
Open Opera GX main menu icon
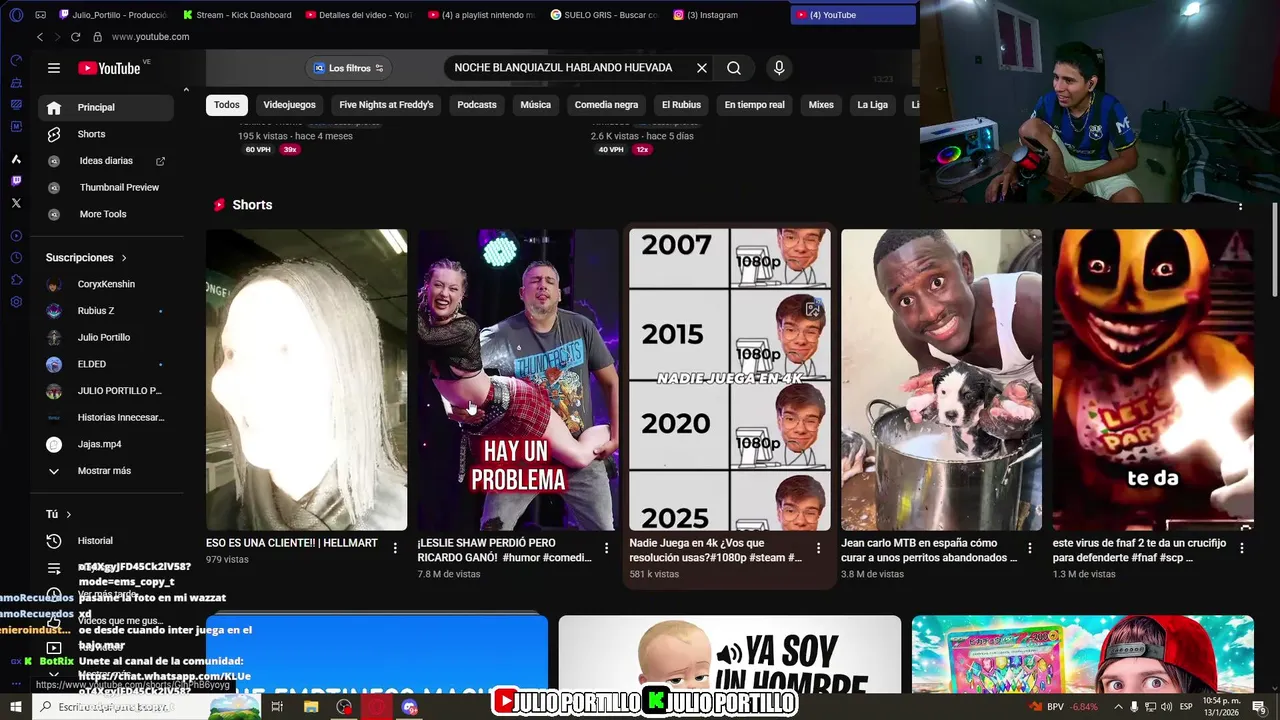click(16, 15)
